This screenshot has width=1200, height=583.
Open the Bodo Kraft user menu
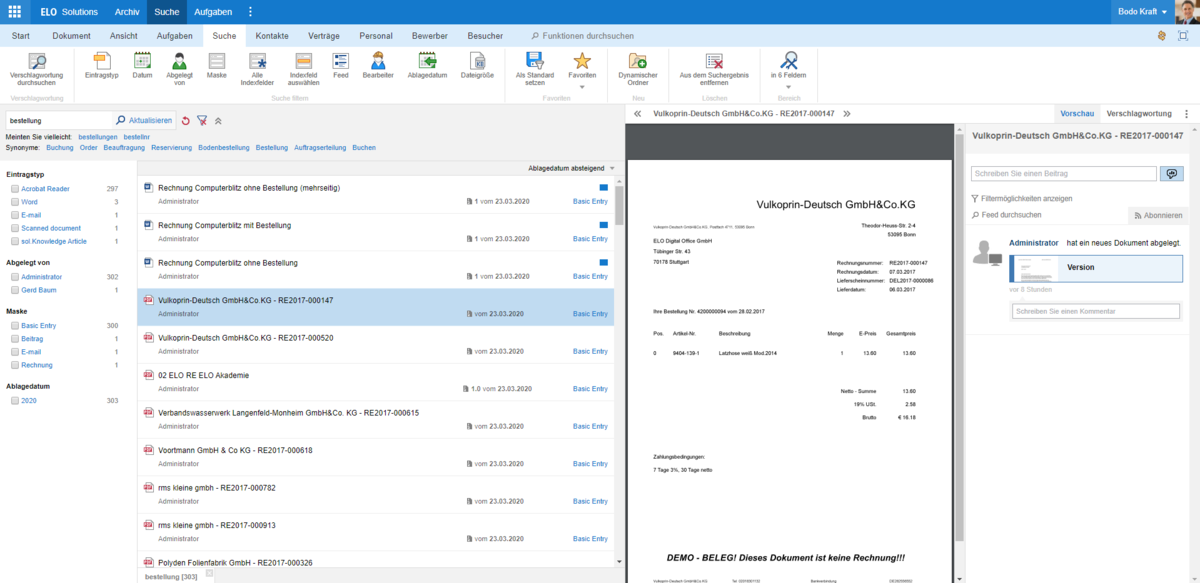pyautogui.click(x=1140, y=12)
